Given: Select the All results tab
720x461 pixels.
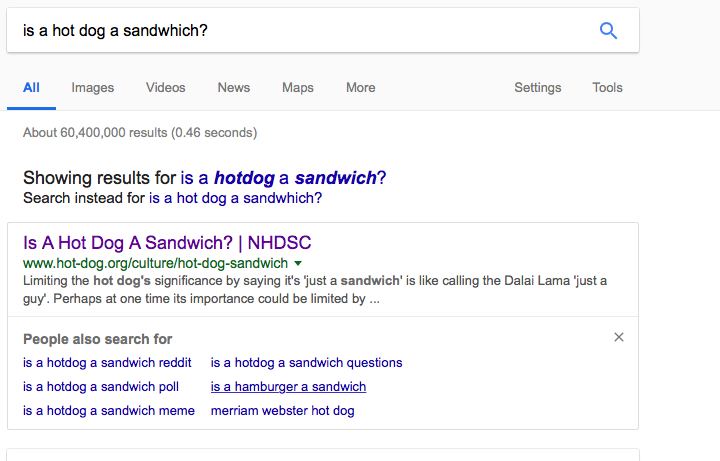Looking at the screenshot, I should [x=31, y=88].
